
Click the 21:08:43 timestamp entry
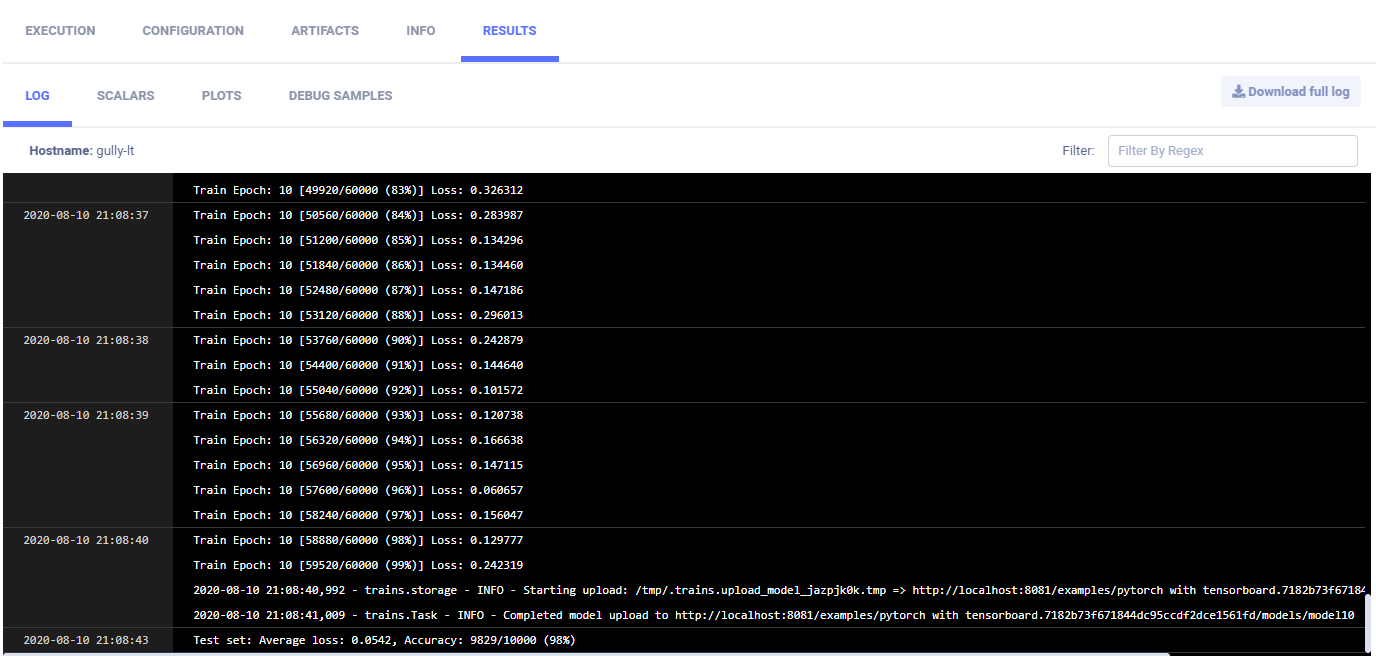coord(86,640)
